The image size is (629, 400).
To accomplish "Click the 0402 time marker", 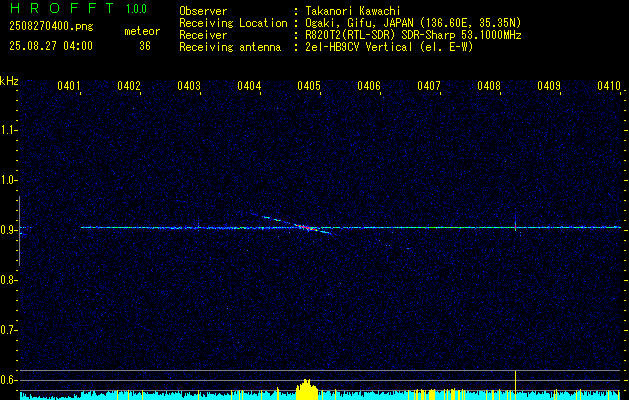I will coord(129,85).
